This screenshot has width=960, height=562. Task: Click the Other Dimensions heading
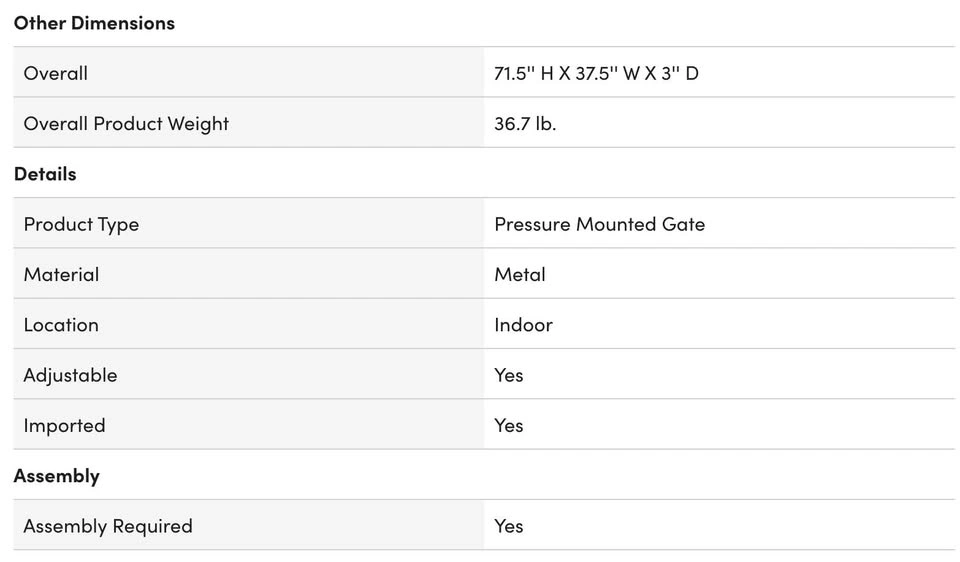point(94,23)
